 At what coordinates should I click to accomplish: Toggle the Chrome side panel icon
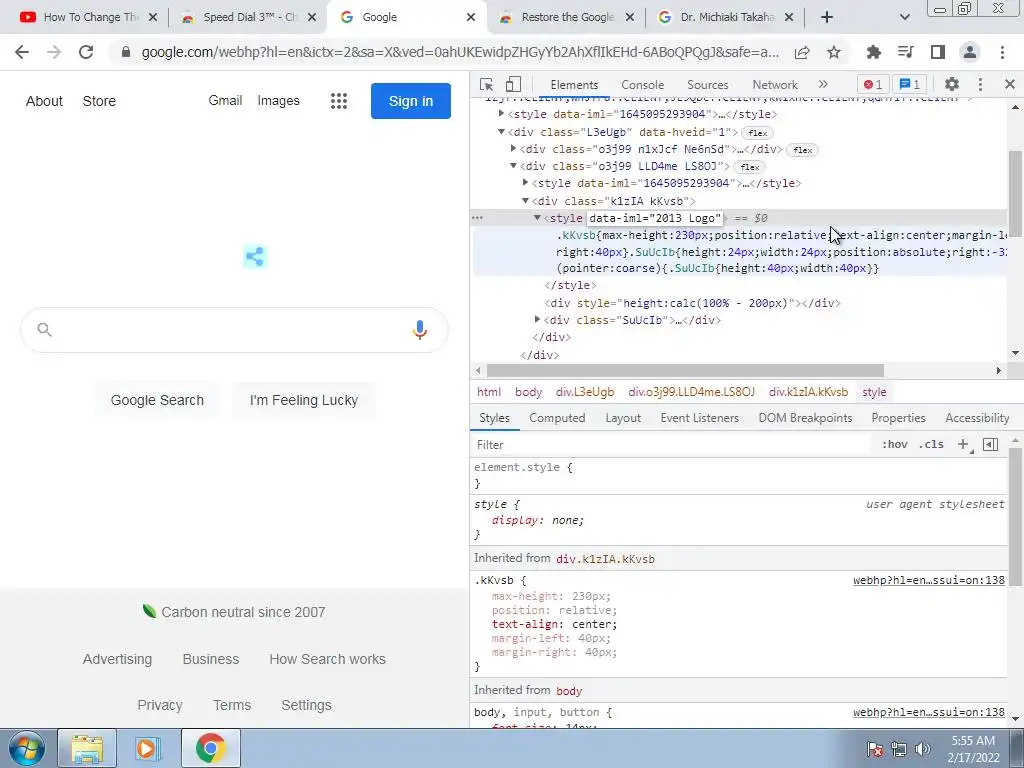click(938, 52)
